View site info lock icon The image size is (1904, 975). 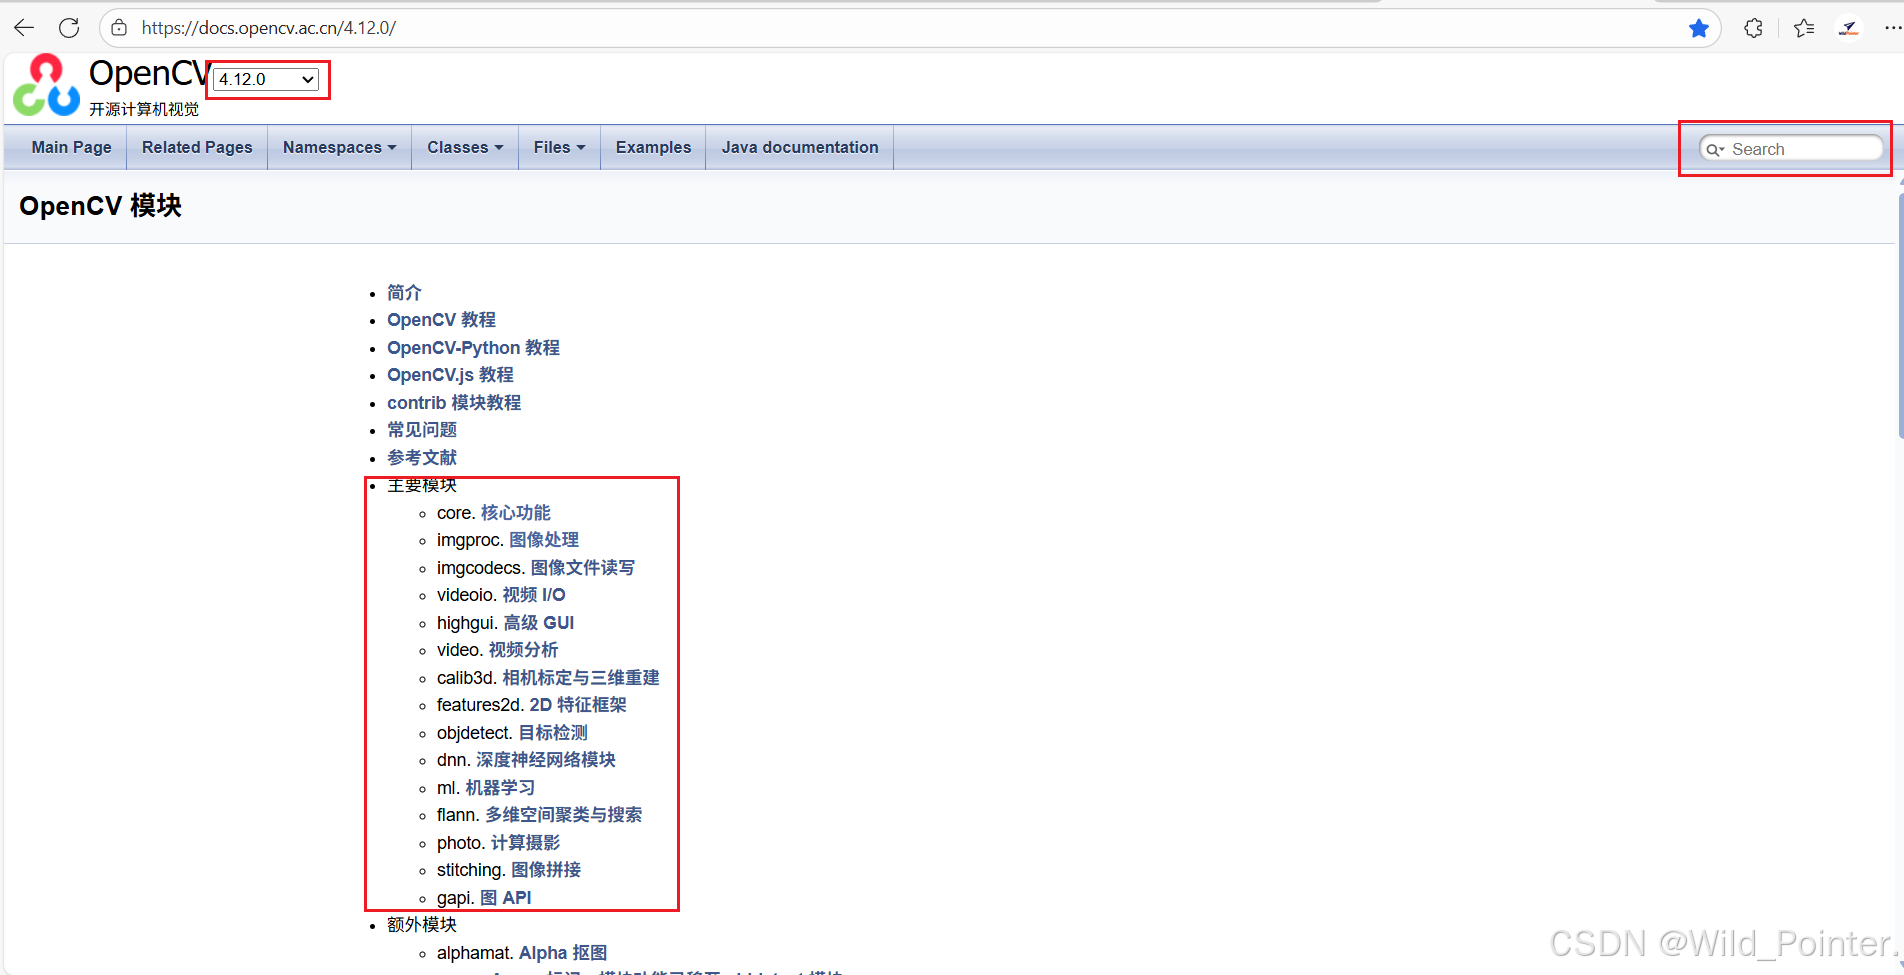119,28
